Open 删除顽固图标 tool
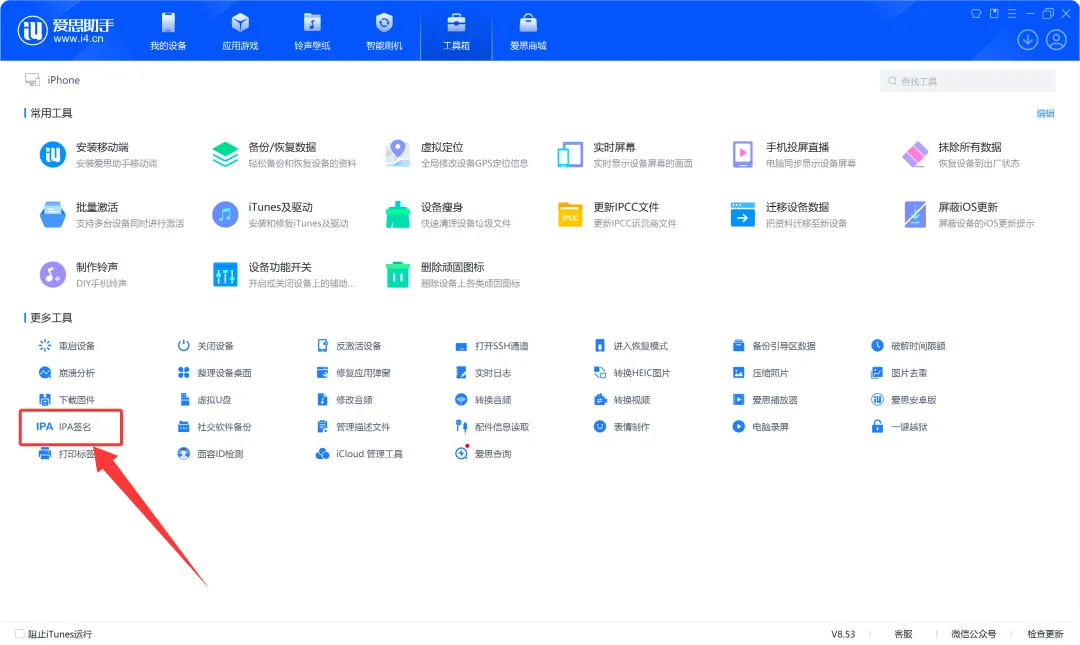This screenshot has width=1080, height=645. pos(452,274)
